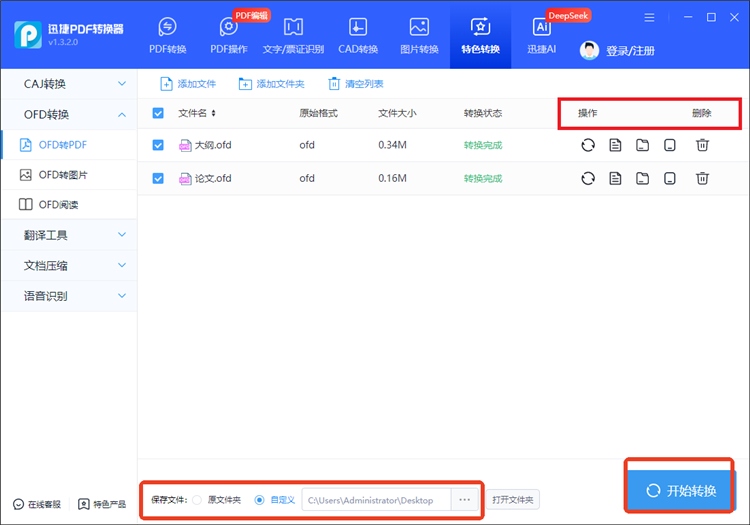Select OFD转图片 in sidebar
Screen dimensions: 750x525
click(x=69, y=175)
